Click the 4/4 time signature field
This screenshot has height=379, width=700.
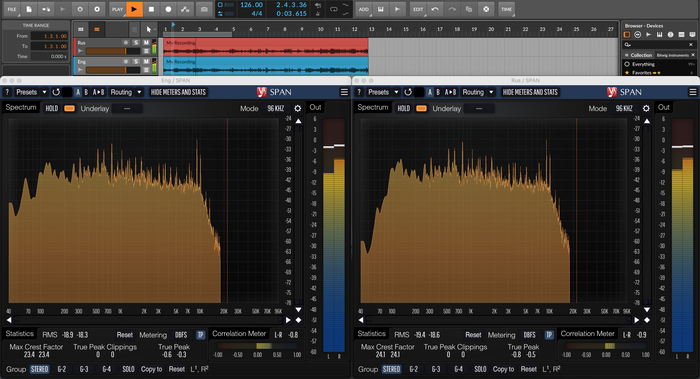point(257,13)
